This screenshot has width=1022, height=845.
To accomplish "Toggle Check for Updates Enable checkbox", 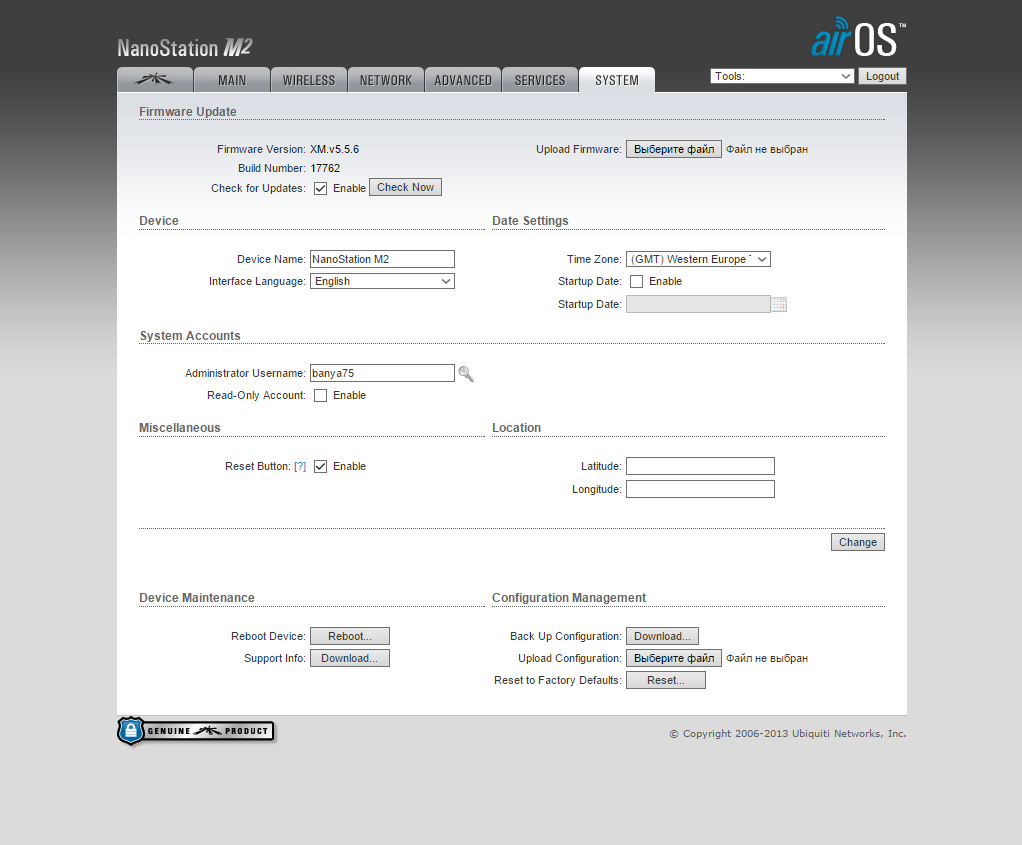I will (321, 188).
